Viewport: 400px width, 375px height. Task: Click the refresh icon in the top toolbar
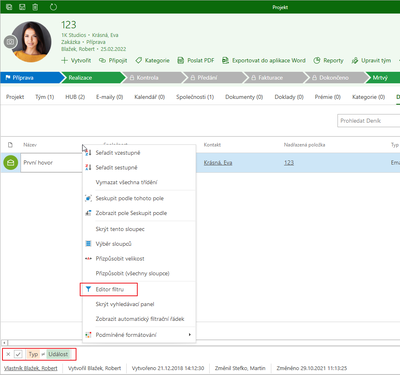tap(53, 7)
